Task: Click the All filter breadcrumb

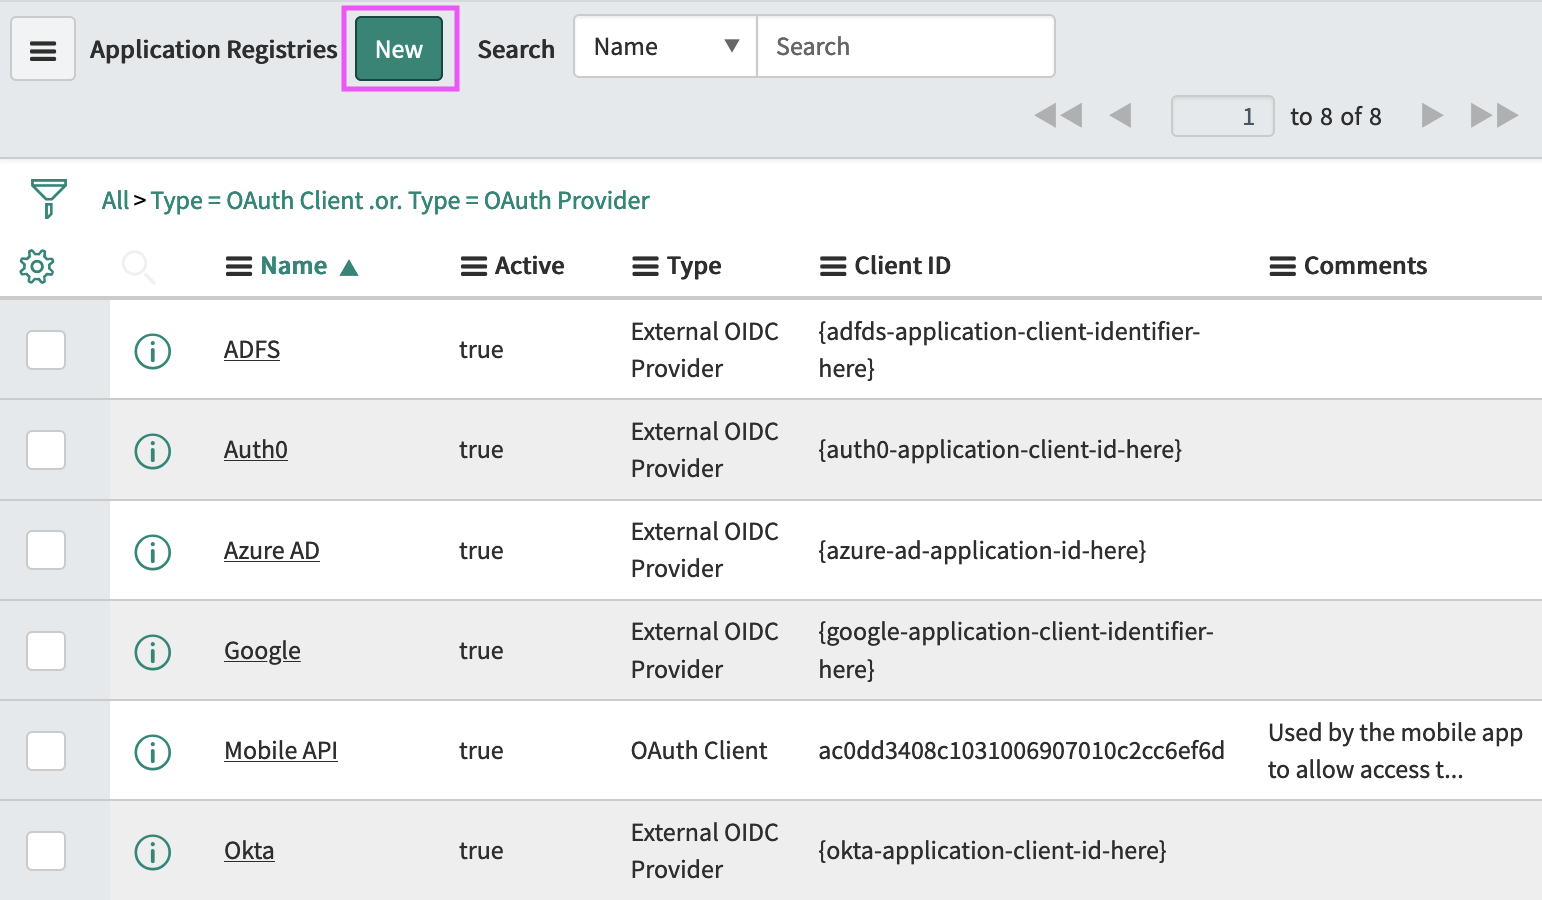Action: coord(115,201)
